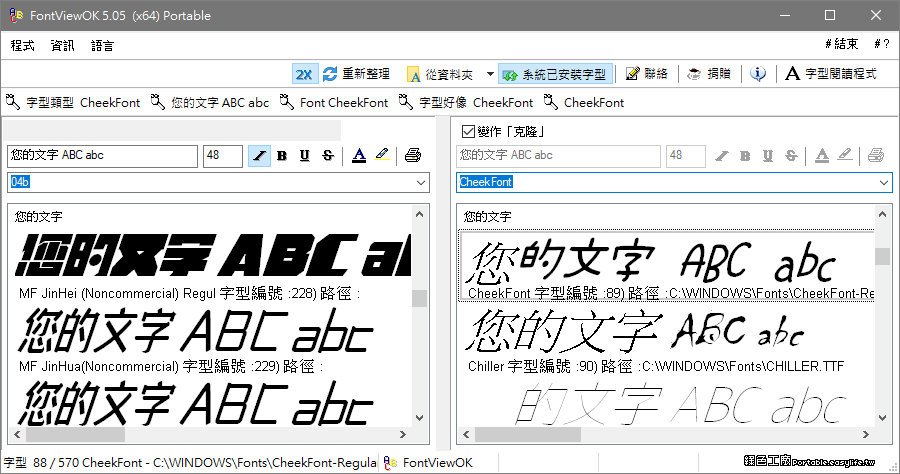Click right list scroll down arrow
The height and width of the screenshot is (474, 900).
point(882,418)
